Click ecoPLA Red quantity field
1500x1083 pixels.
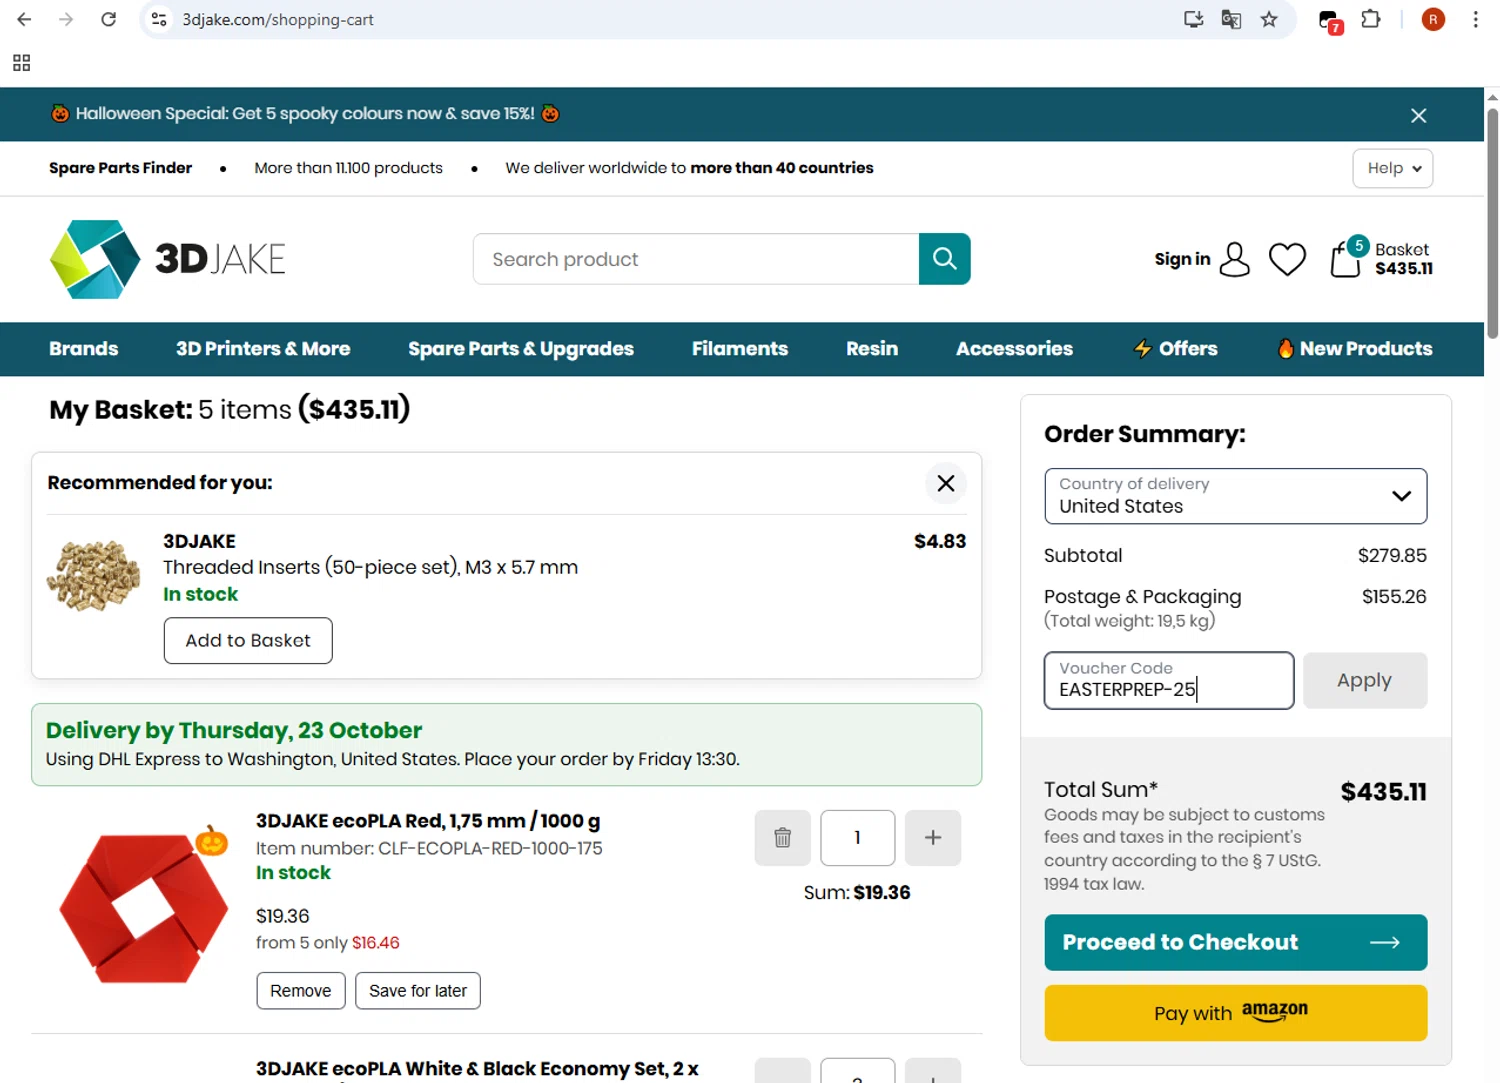coord(857,837)
